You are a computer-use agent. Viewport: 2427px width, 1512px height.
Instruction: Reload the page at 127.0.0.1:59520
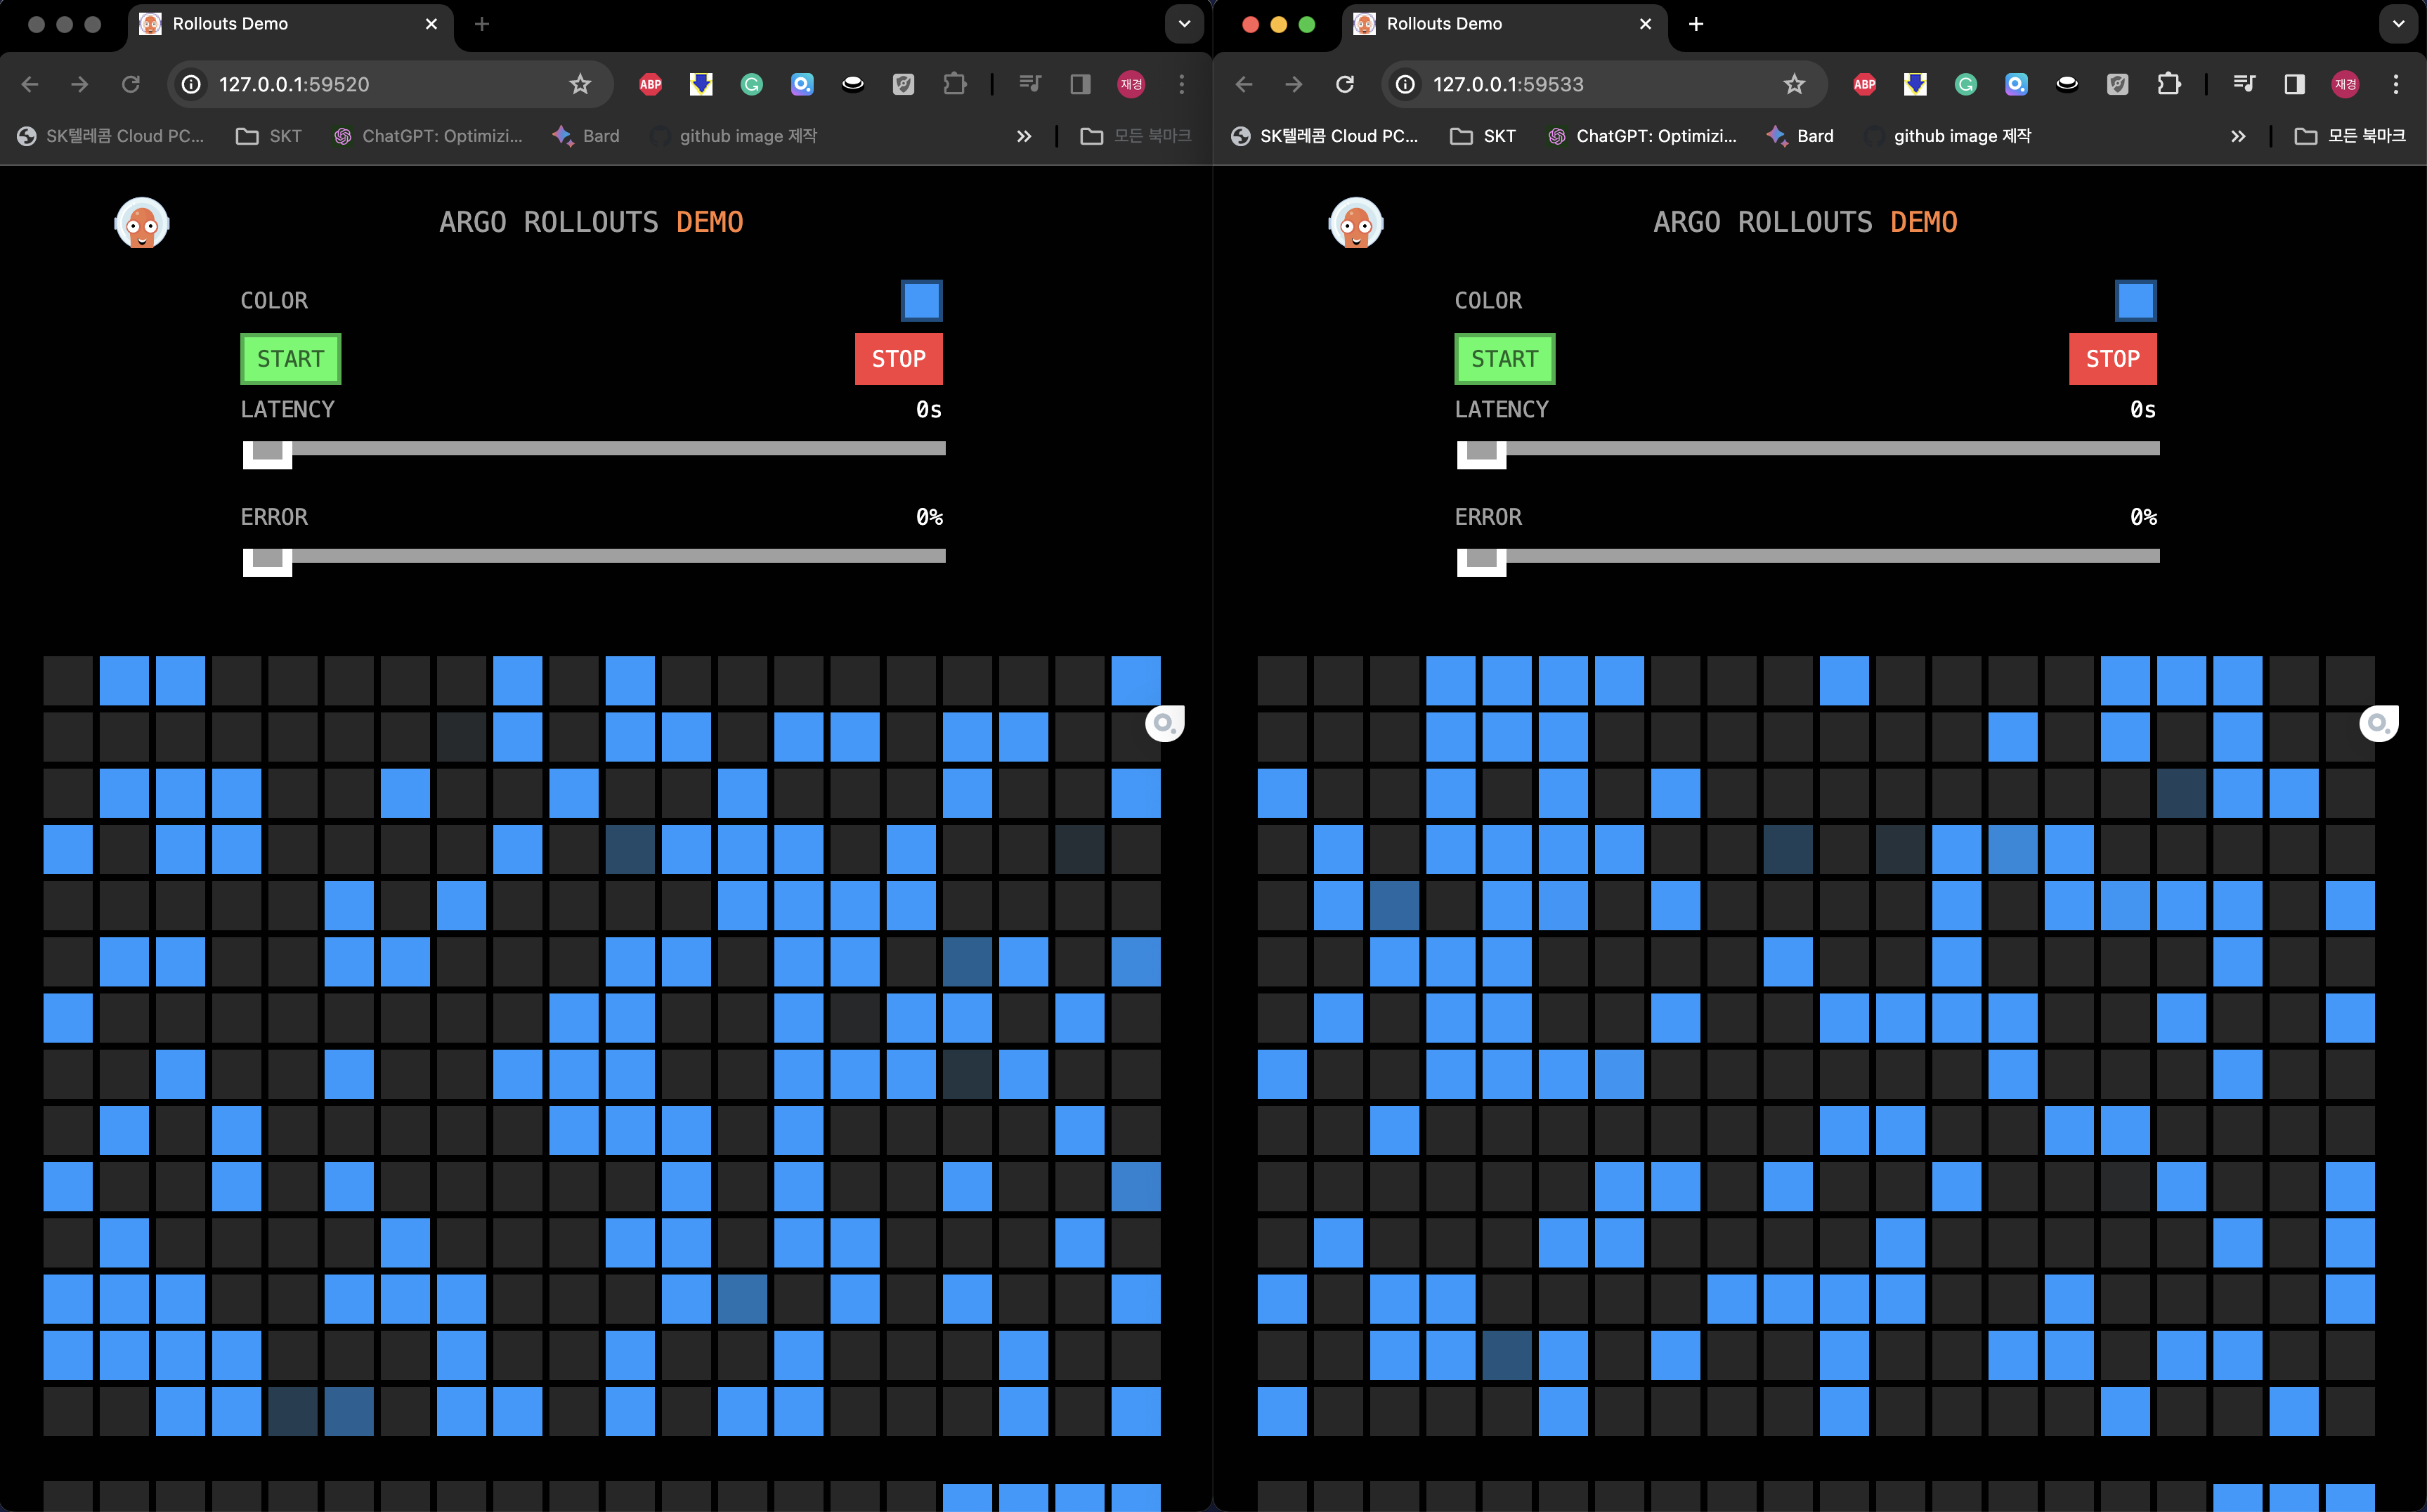point(131,84)
